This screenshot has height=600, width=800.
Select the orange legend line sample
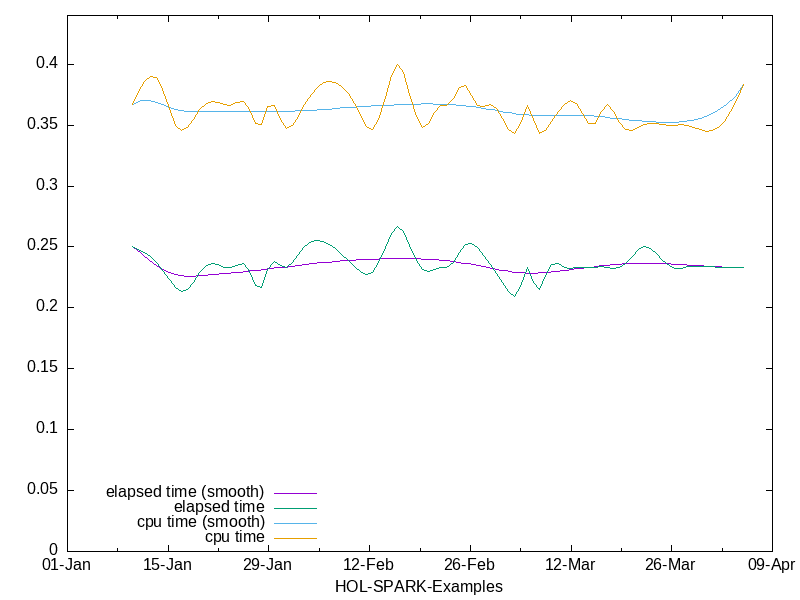click(294, 537)
